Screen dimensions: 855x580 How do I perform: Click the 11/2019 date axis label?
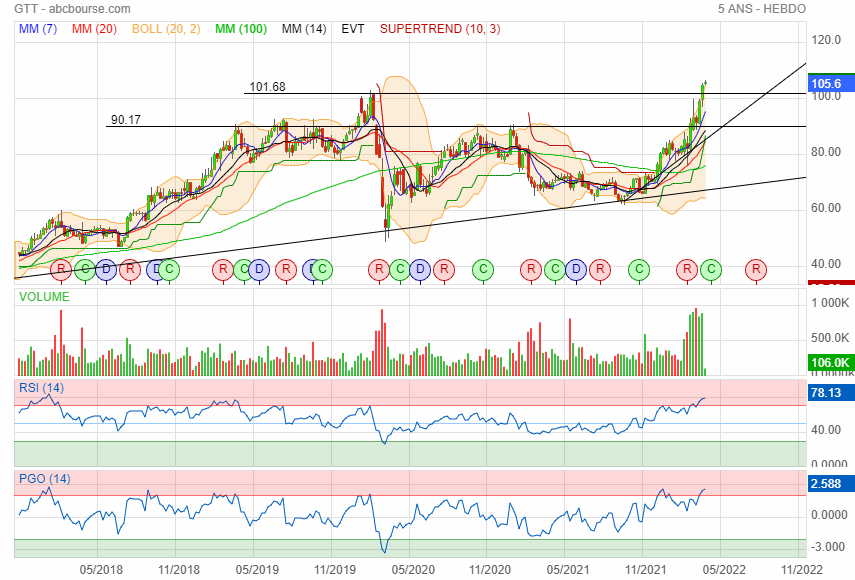(335, 570)
